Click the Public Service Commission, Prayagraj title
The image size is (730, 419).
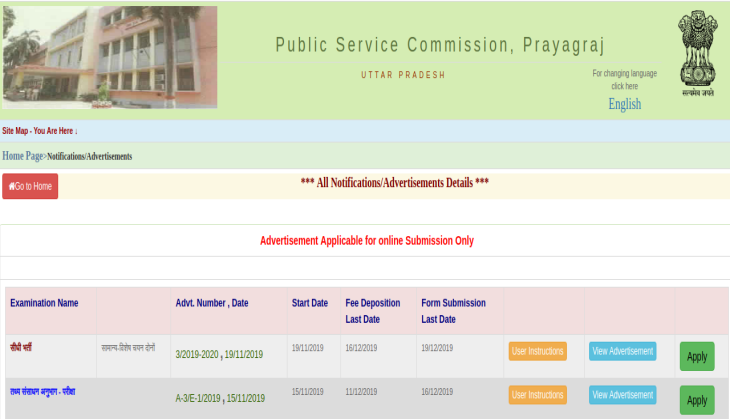point(440,45)
